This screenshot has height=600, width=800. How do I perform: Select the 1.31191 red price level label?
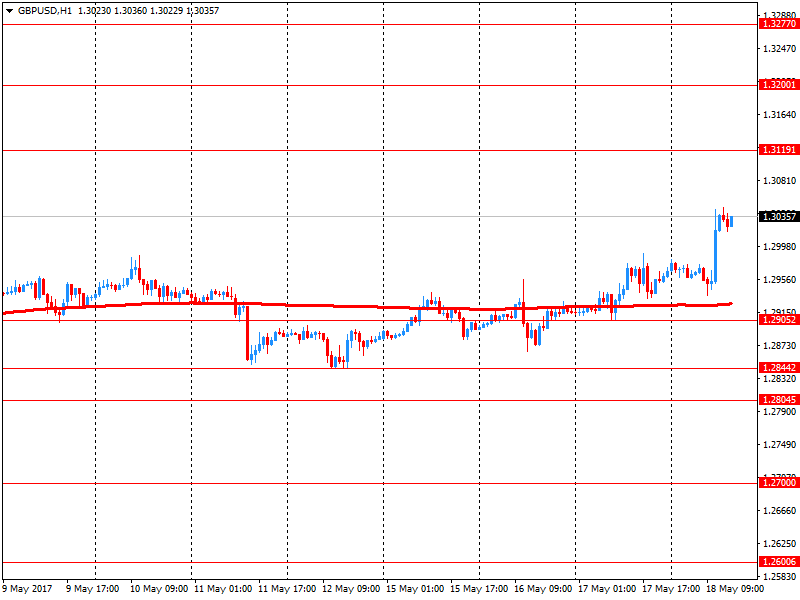779,150
